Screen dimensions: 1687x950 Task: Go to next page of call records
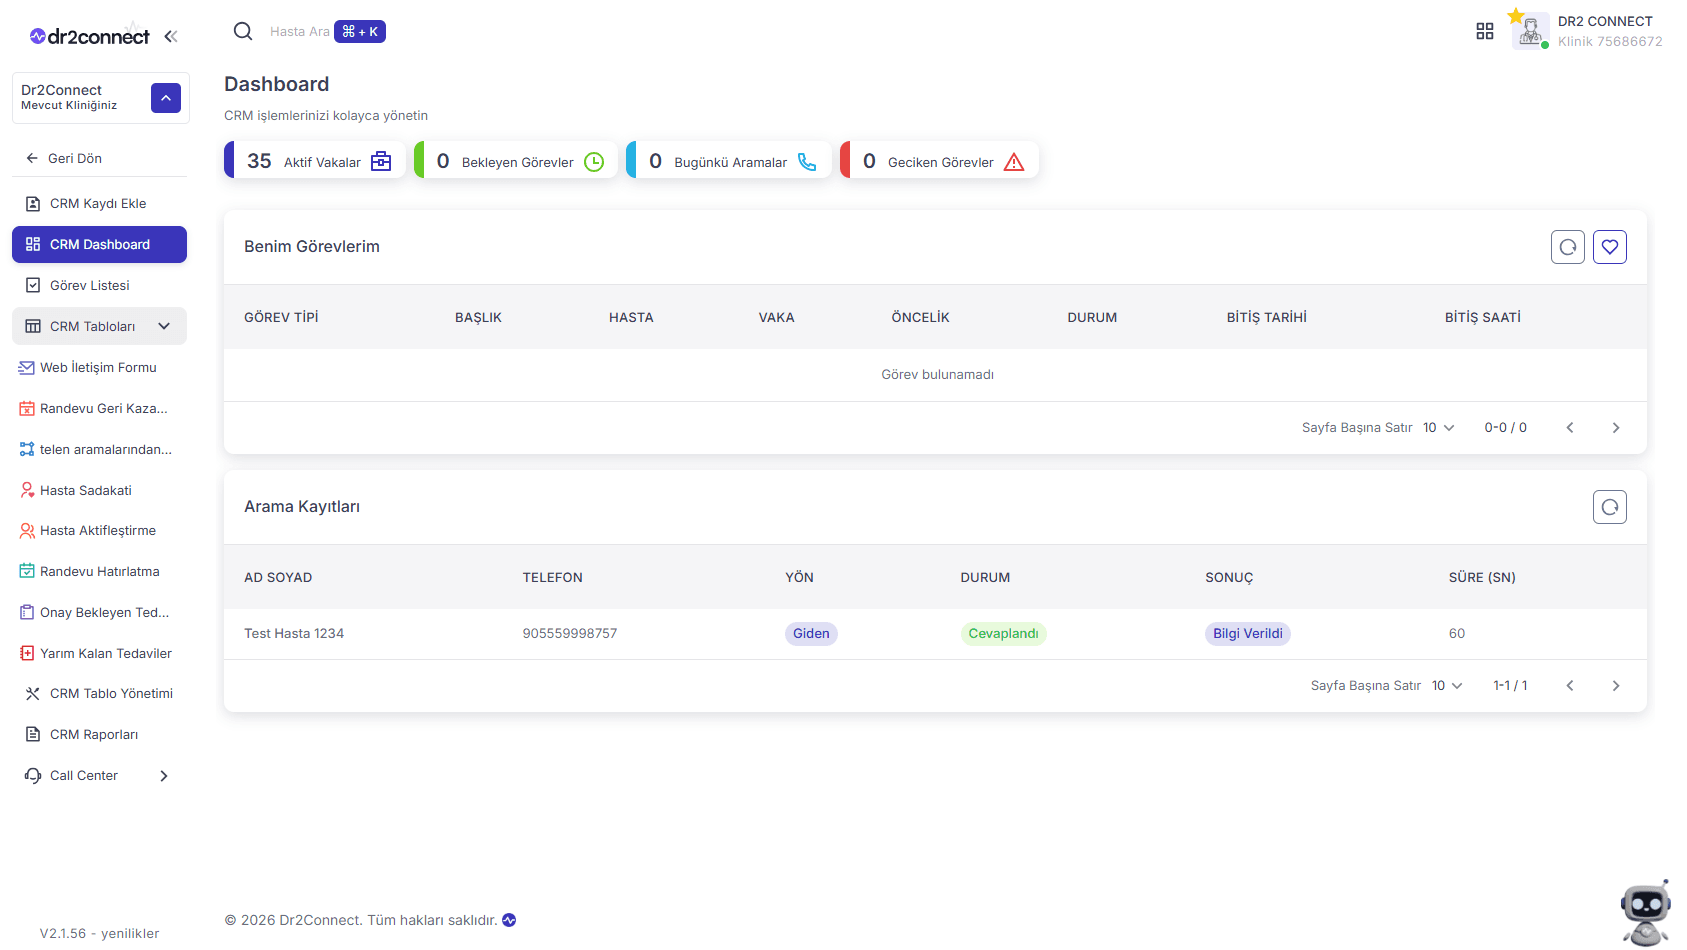[x=1616, y=686]
